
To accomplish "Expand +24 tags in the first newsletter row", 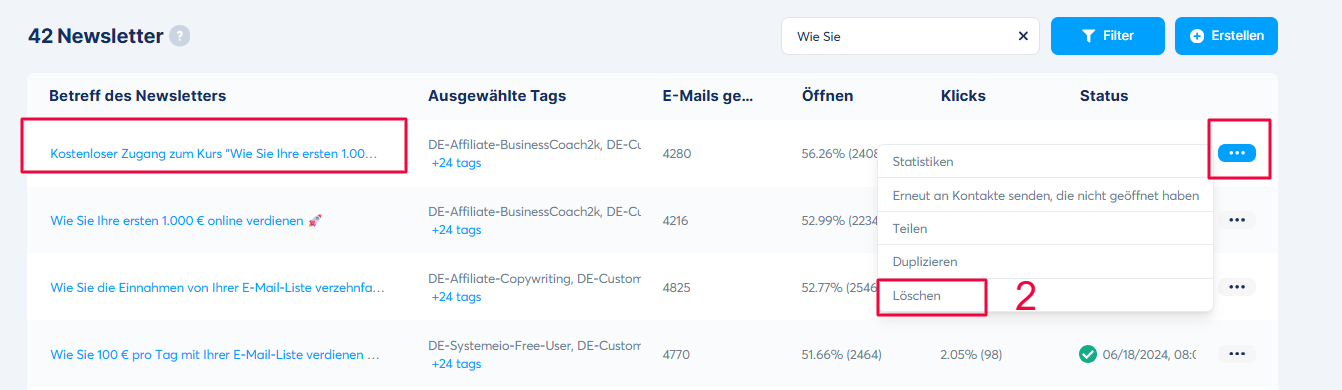I will tap(456, 163).
